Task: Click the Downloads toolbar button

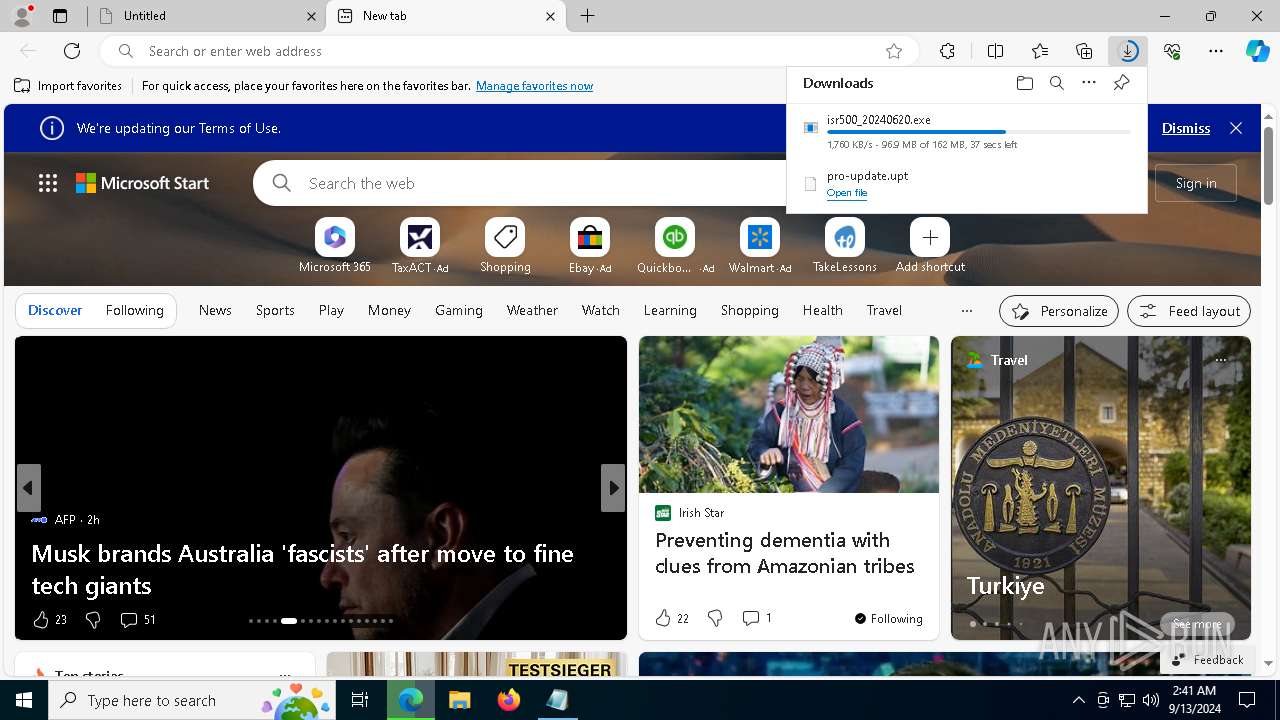Action: click(1128, 51)
